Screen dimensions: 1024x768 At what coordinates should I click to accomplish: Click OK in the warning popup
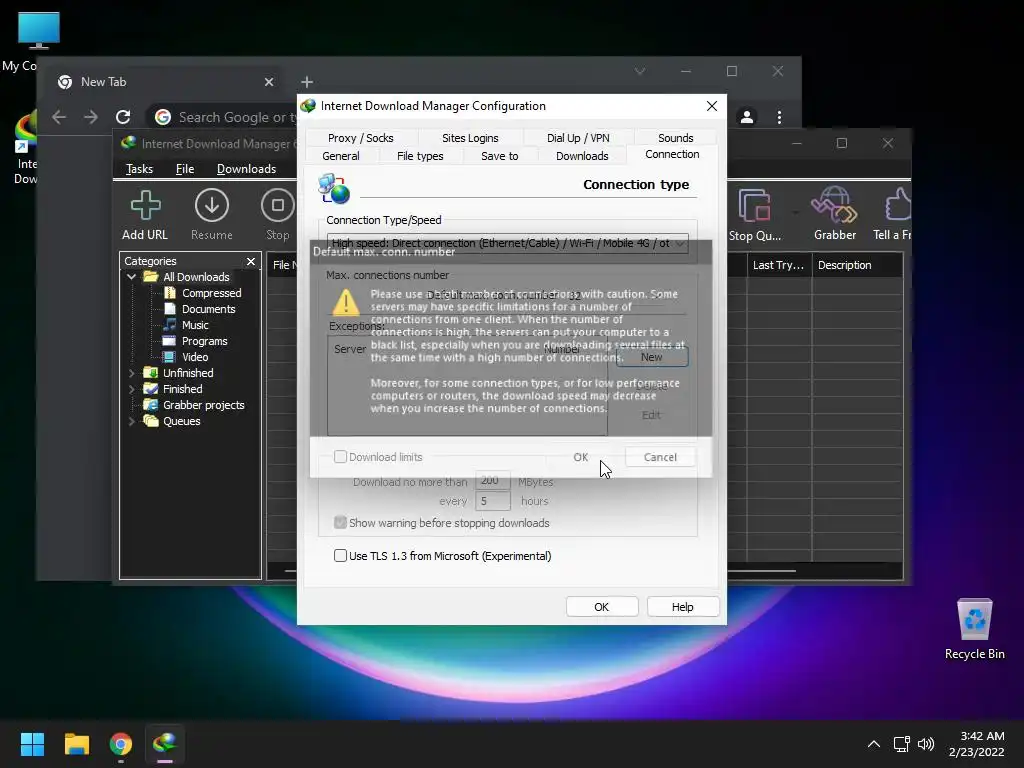581,457
